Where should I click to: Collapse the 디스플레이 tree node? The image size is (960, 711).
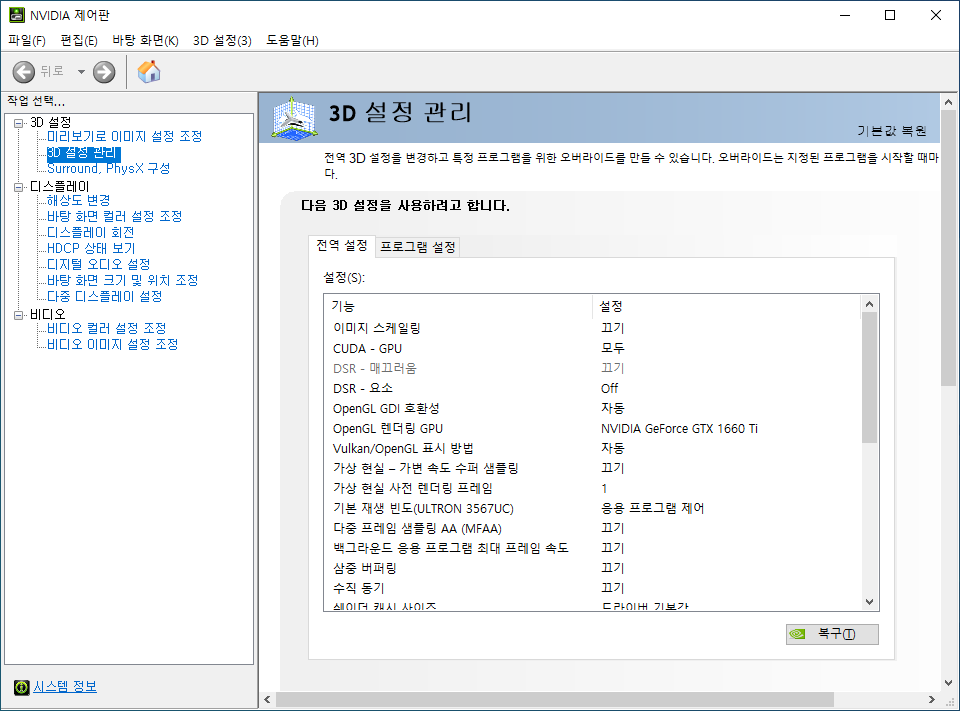(x=18, y=187)
